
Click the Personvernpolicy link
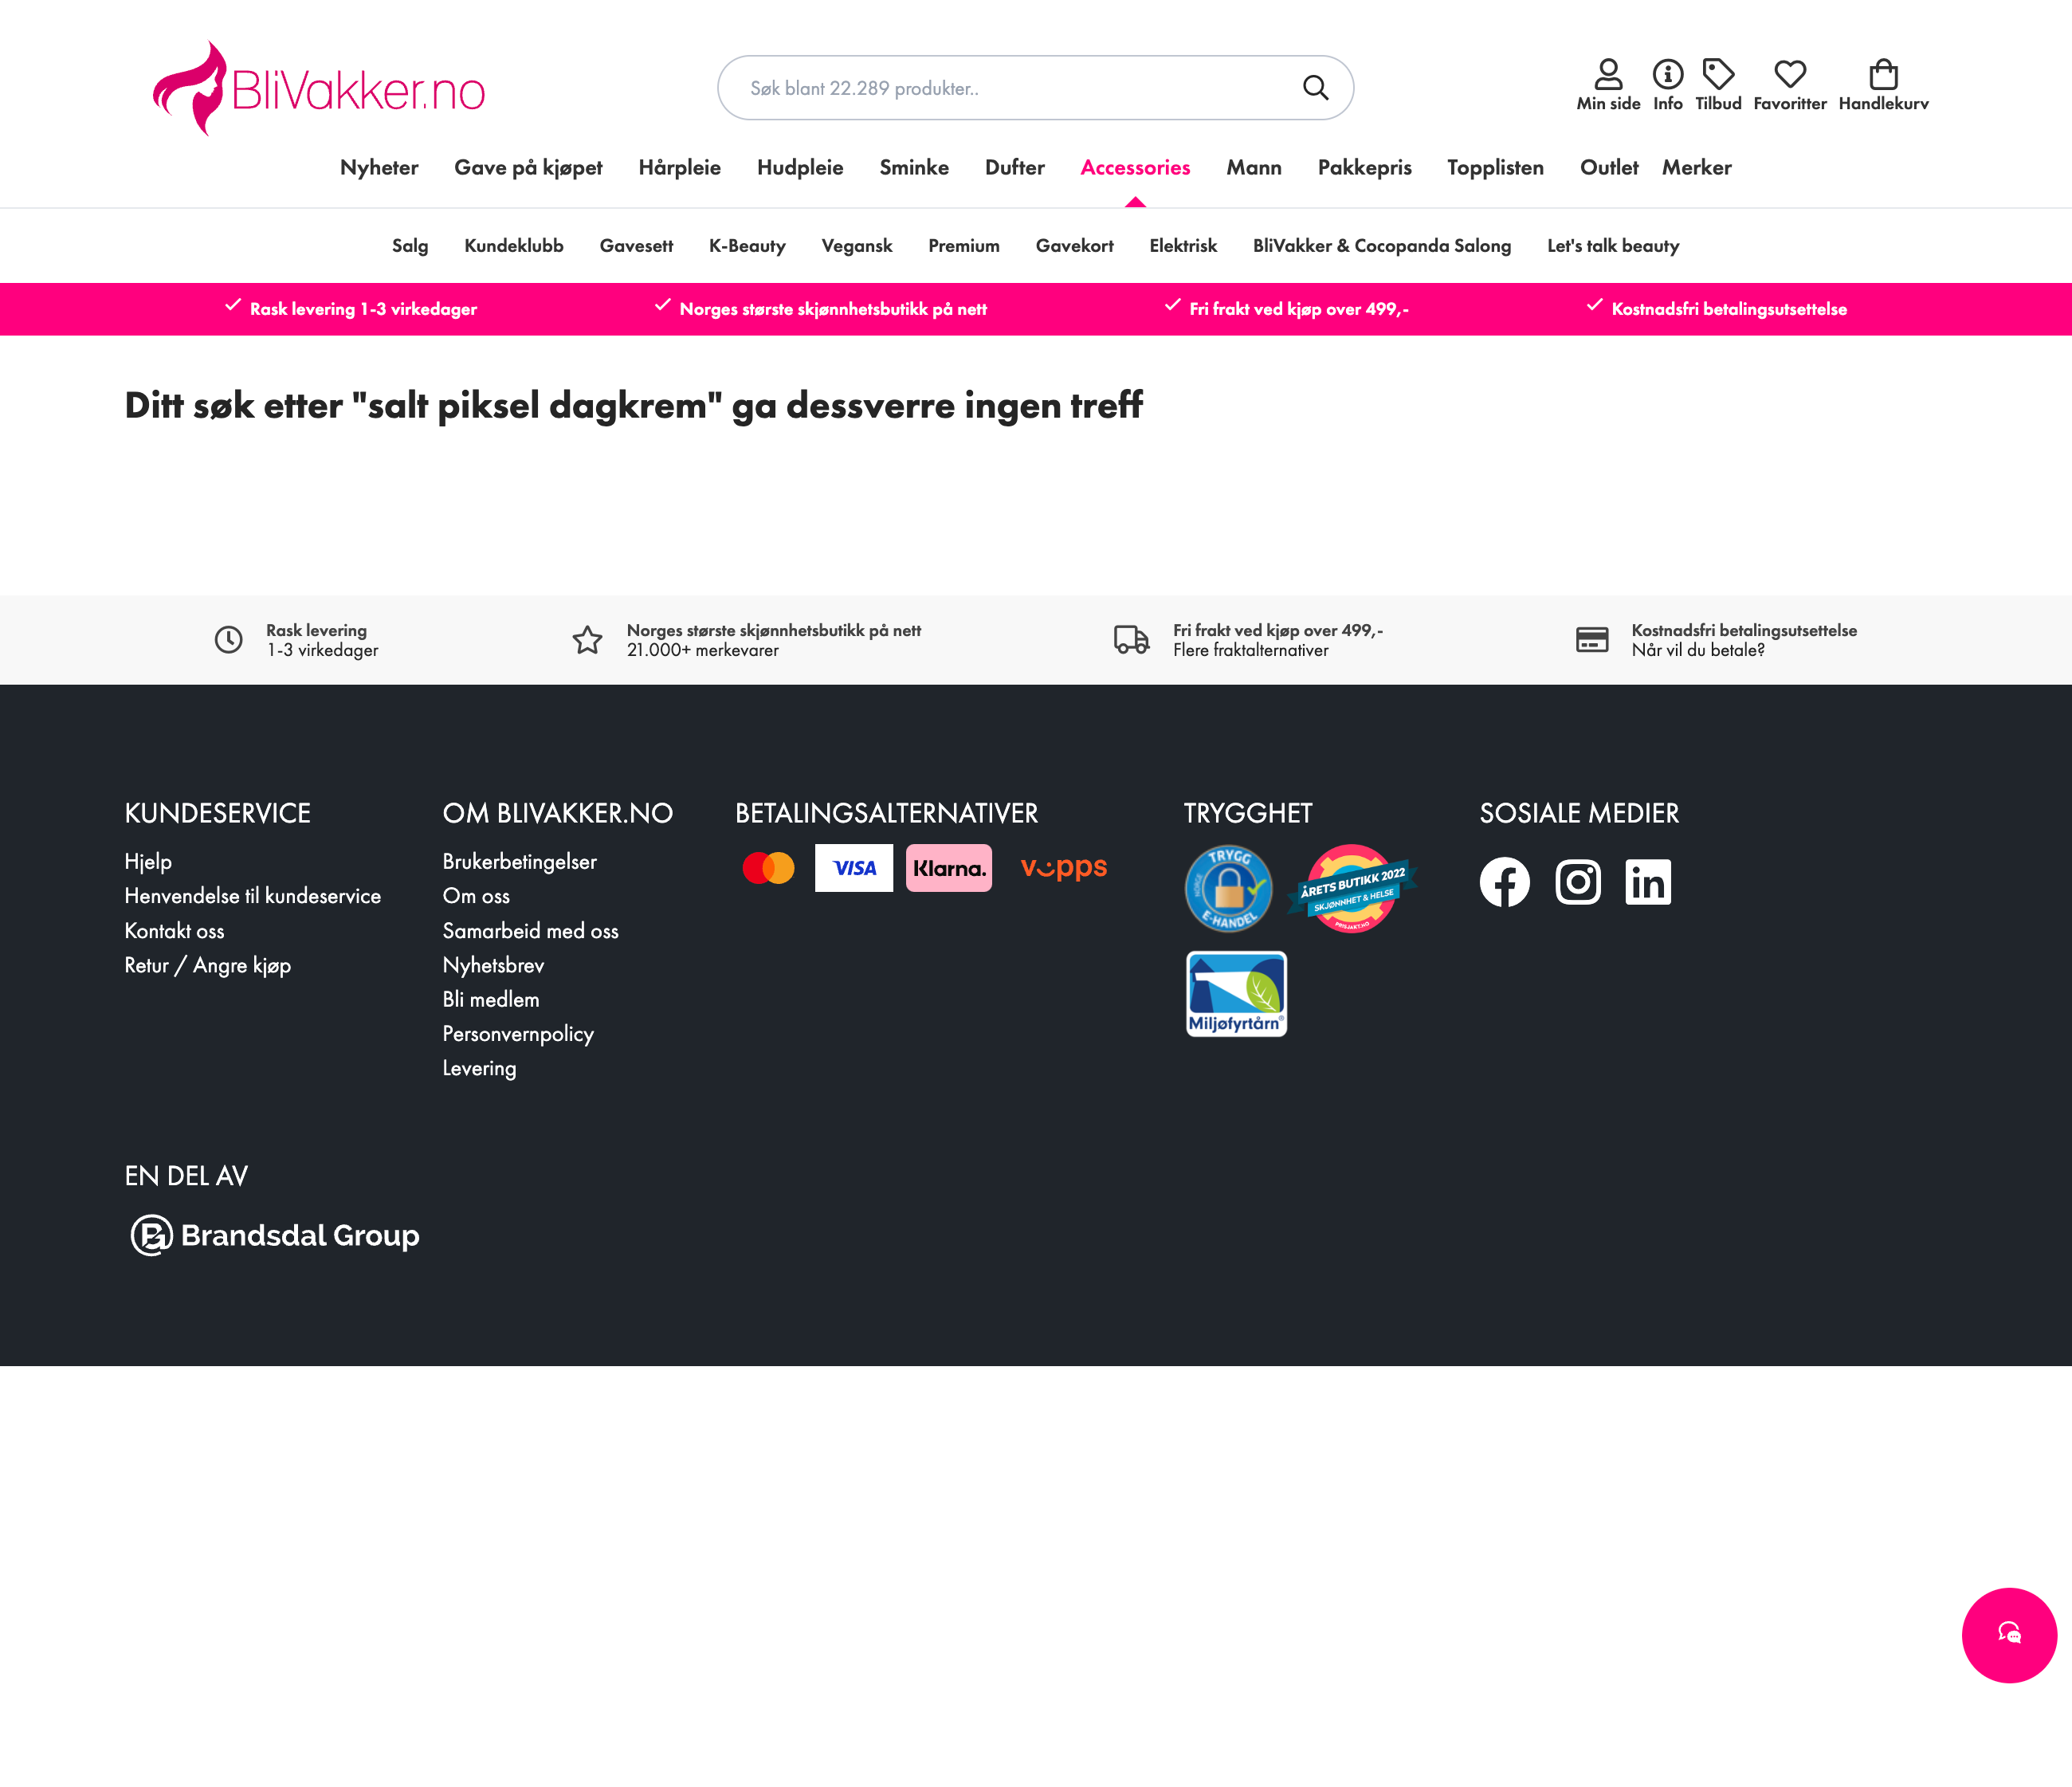[518, 1034]
